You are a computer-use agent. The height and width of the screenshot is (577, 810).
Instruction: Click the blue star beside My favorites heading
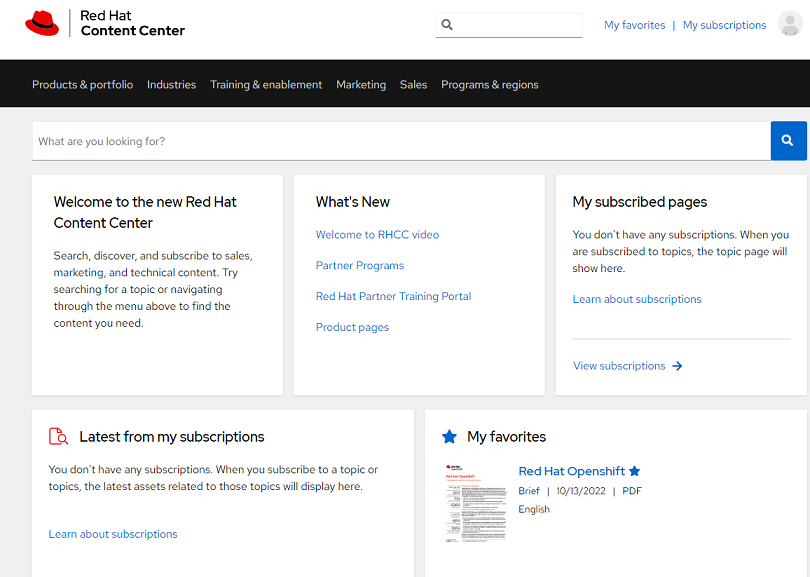[449, 437]
